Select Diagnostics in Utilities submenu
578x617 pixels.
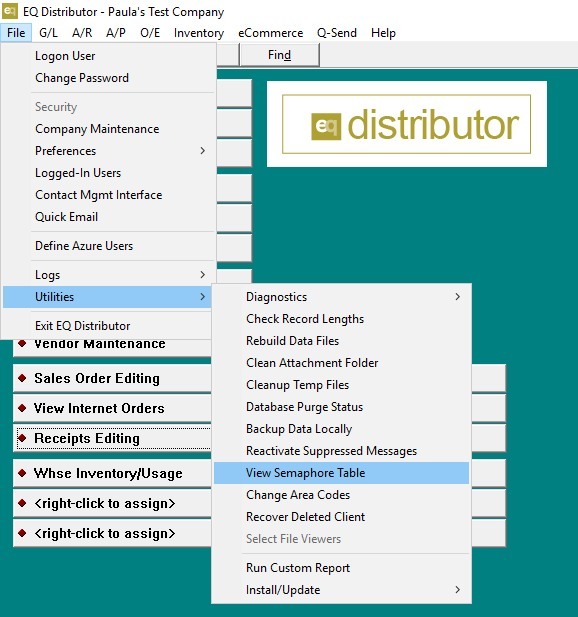point(341,297)
